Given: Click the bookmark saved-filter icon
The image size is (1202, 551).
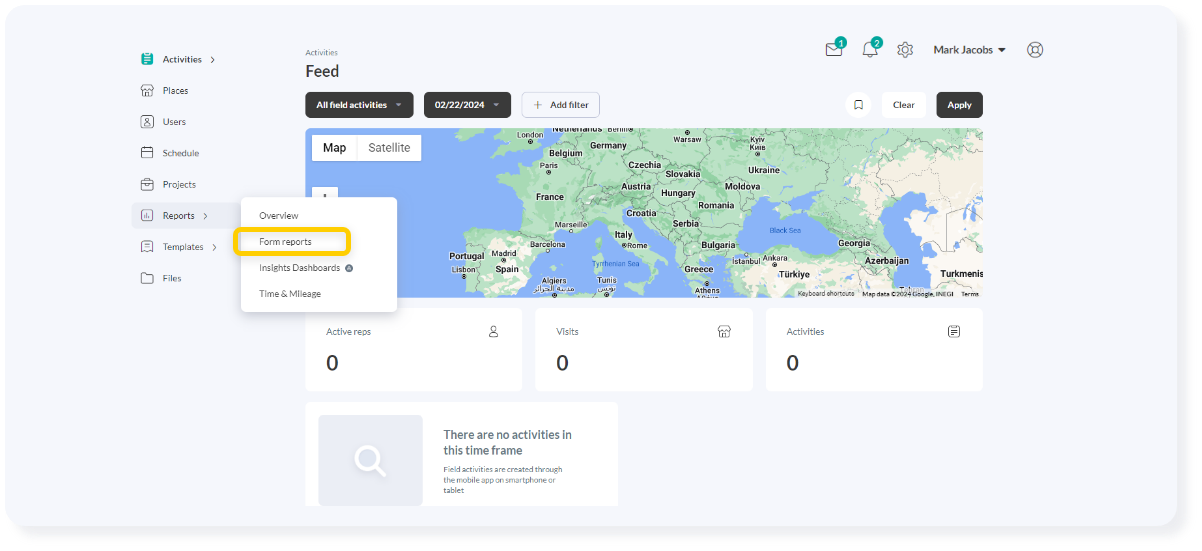Looking at the screenshot, I should (858, 105).
